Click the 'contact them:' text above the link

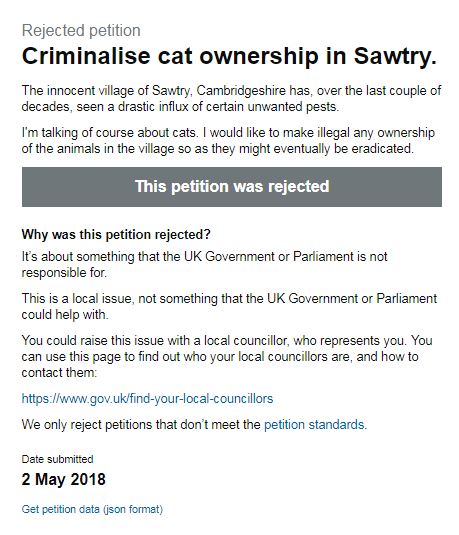click(59, 373)
